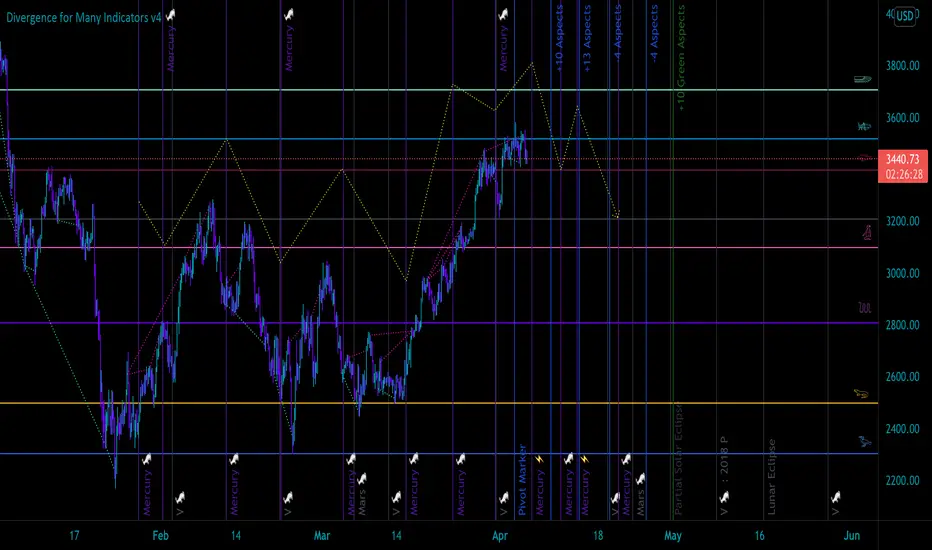Click the ram icon above the V marker near Jun
Image resolution: width=932 pixels, height=550 pixels.
835,496
